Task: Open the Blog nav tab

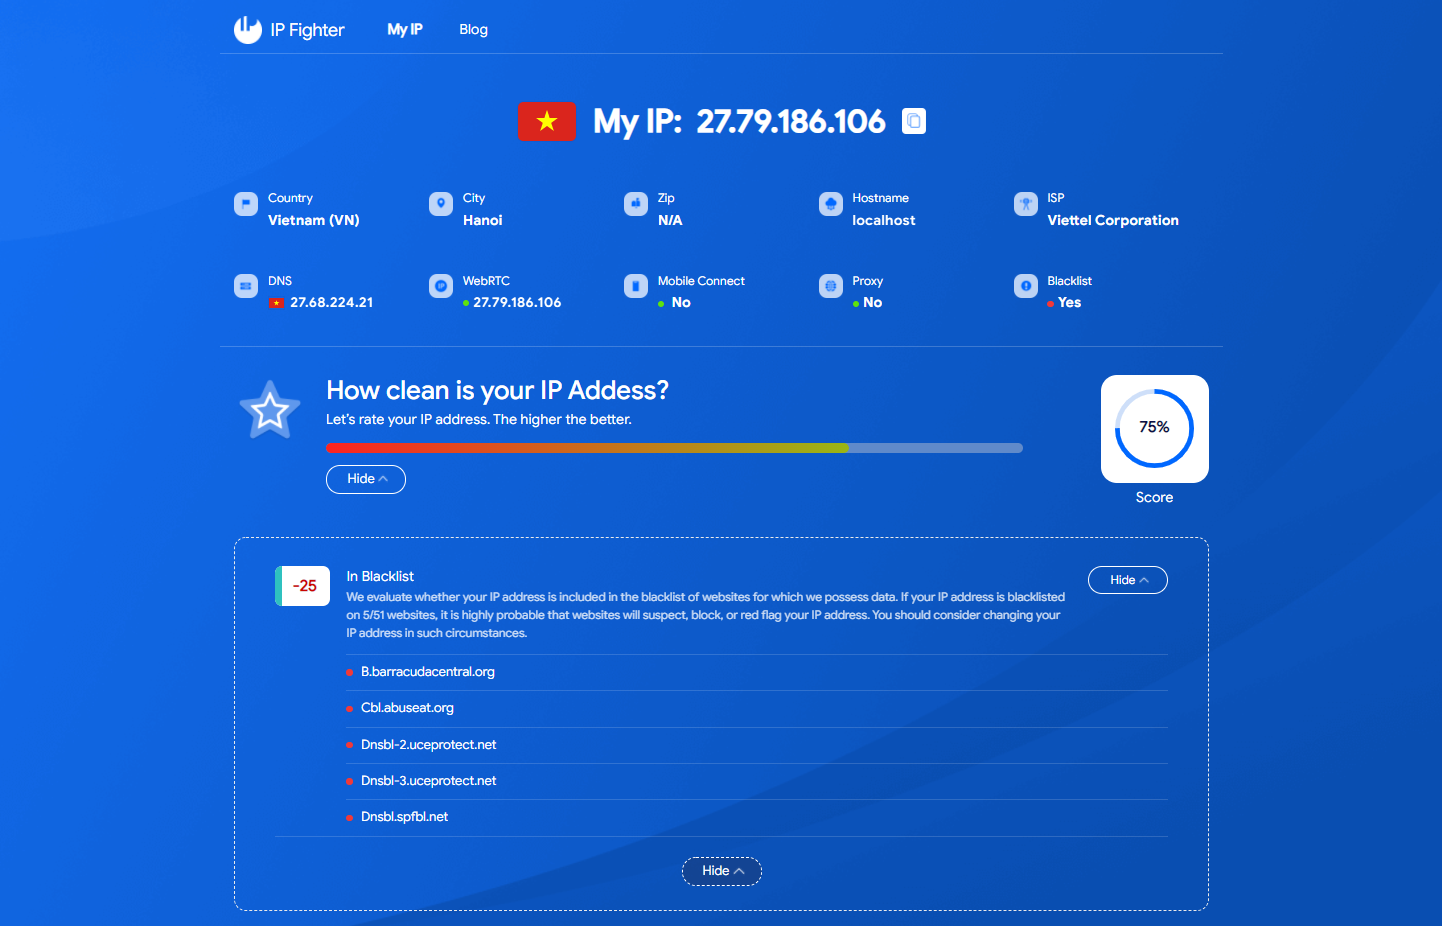Action: (474, 30)
